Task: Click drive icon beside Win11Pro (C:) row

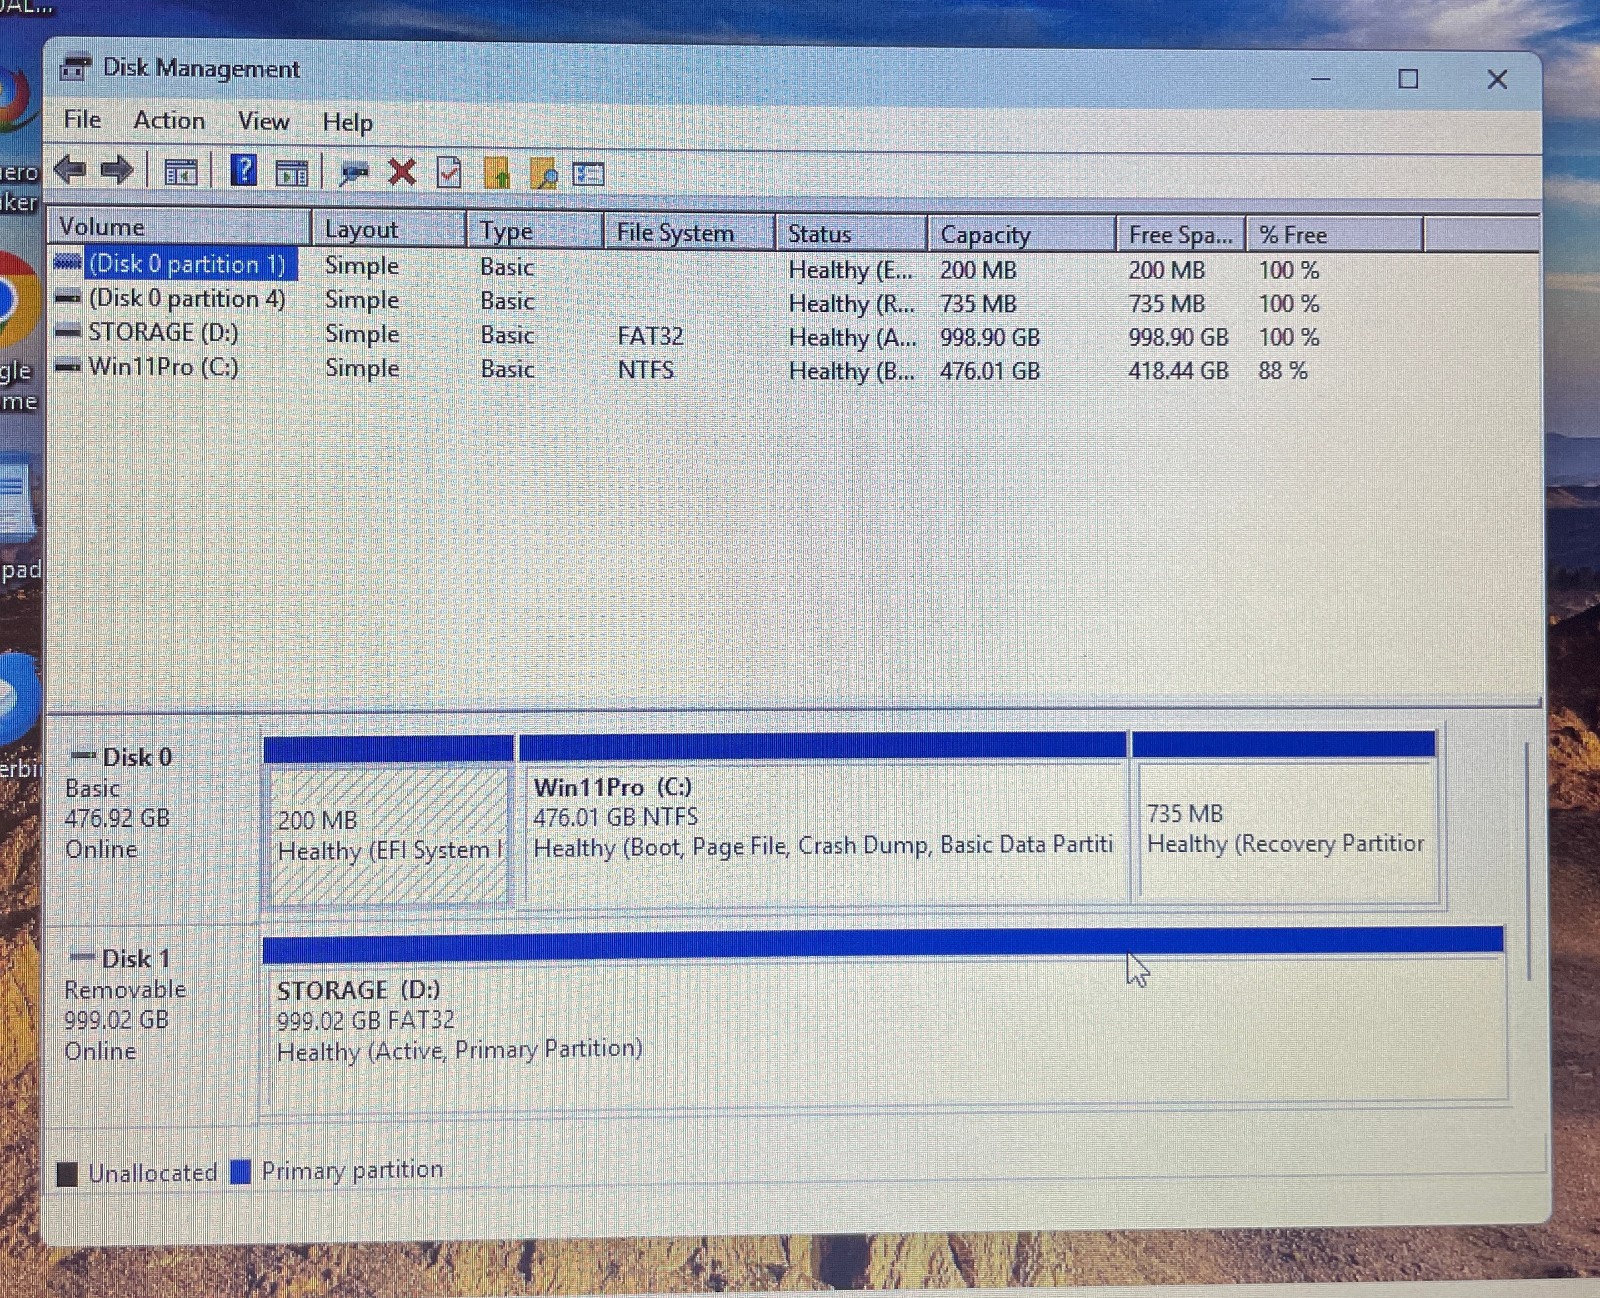Action: [67, 367]
